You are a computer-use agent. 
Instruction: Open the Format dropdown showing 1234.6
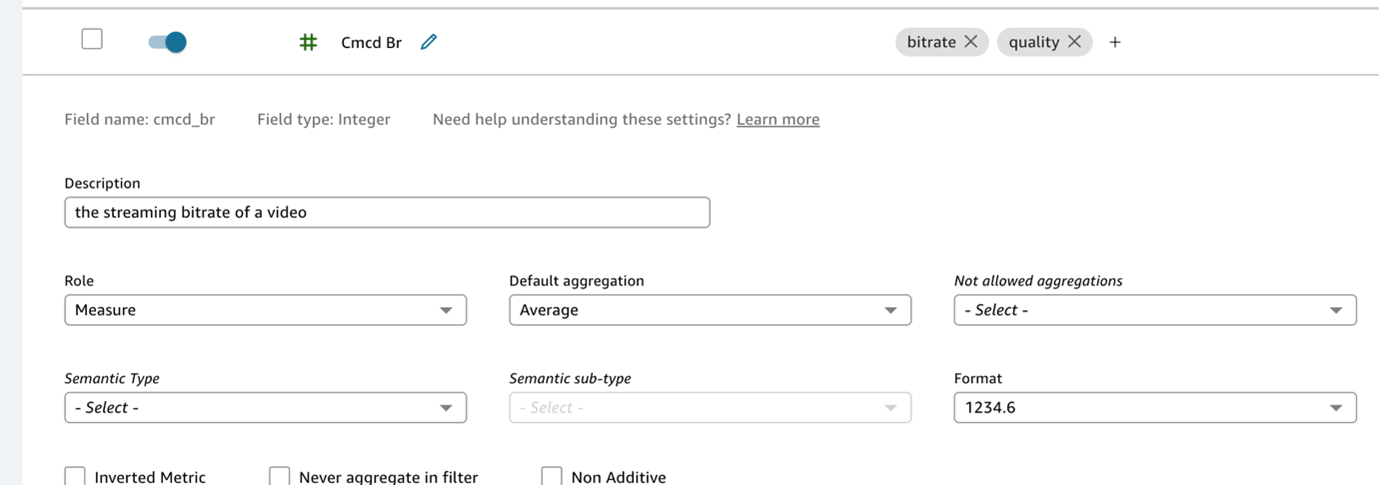1155,408
